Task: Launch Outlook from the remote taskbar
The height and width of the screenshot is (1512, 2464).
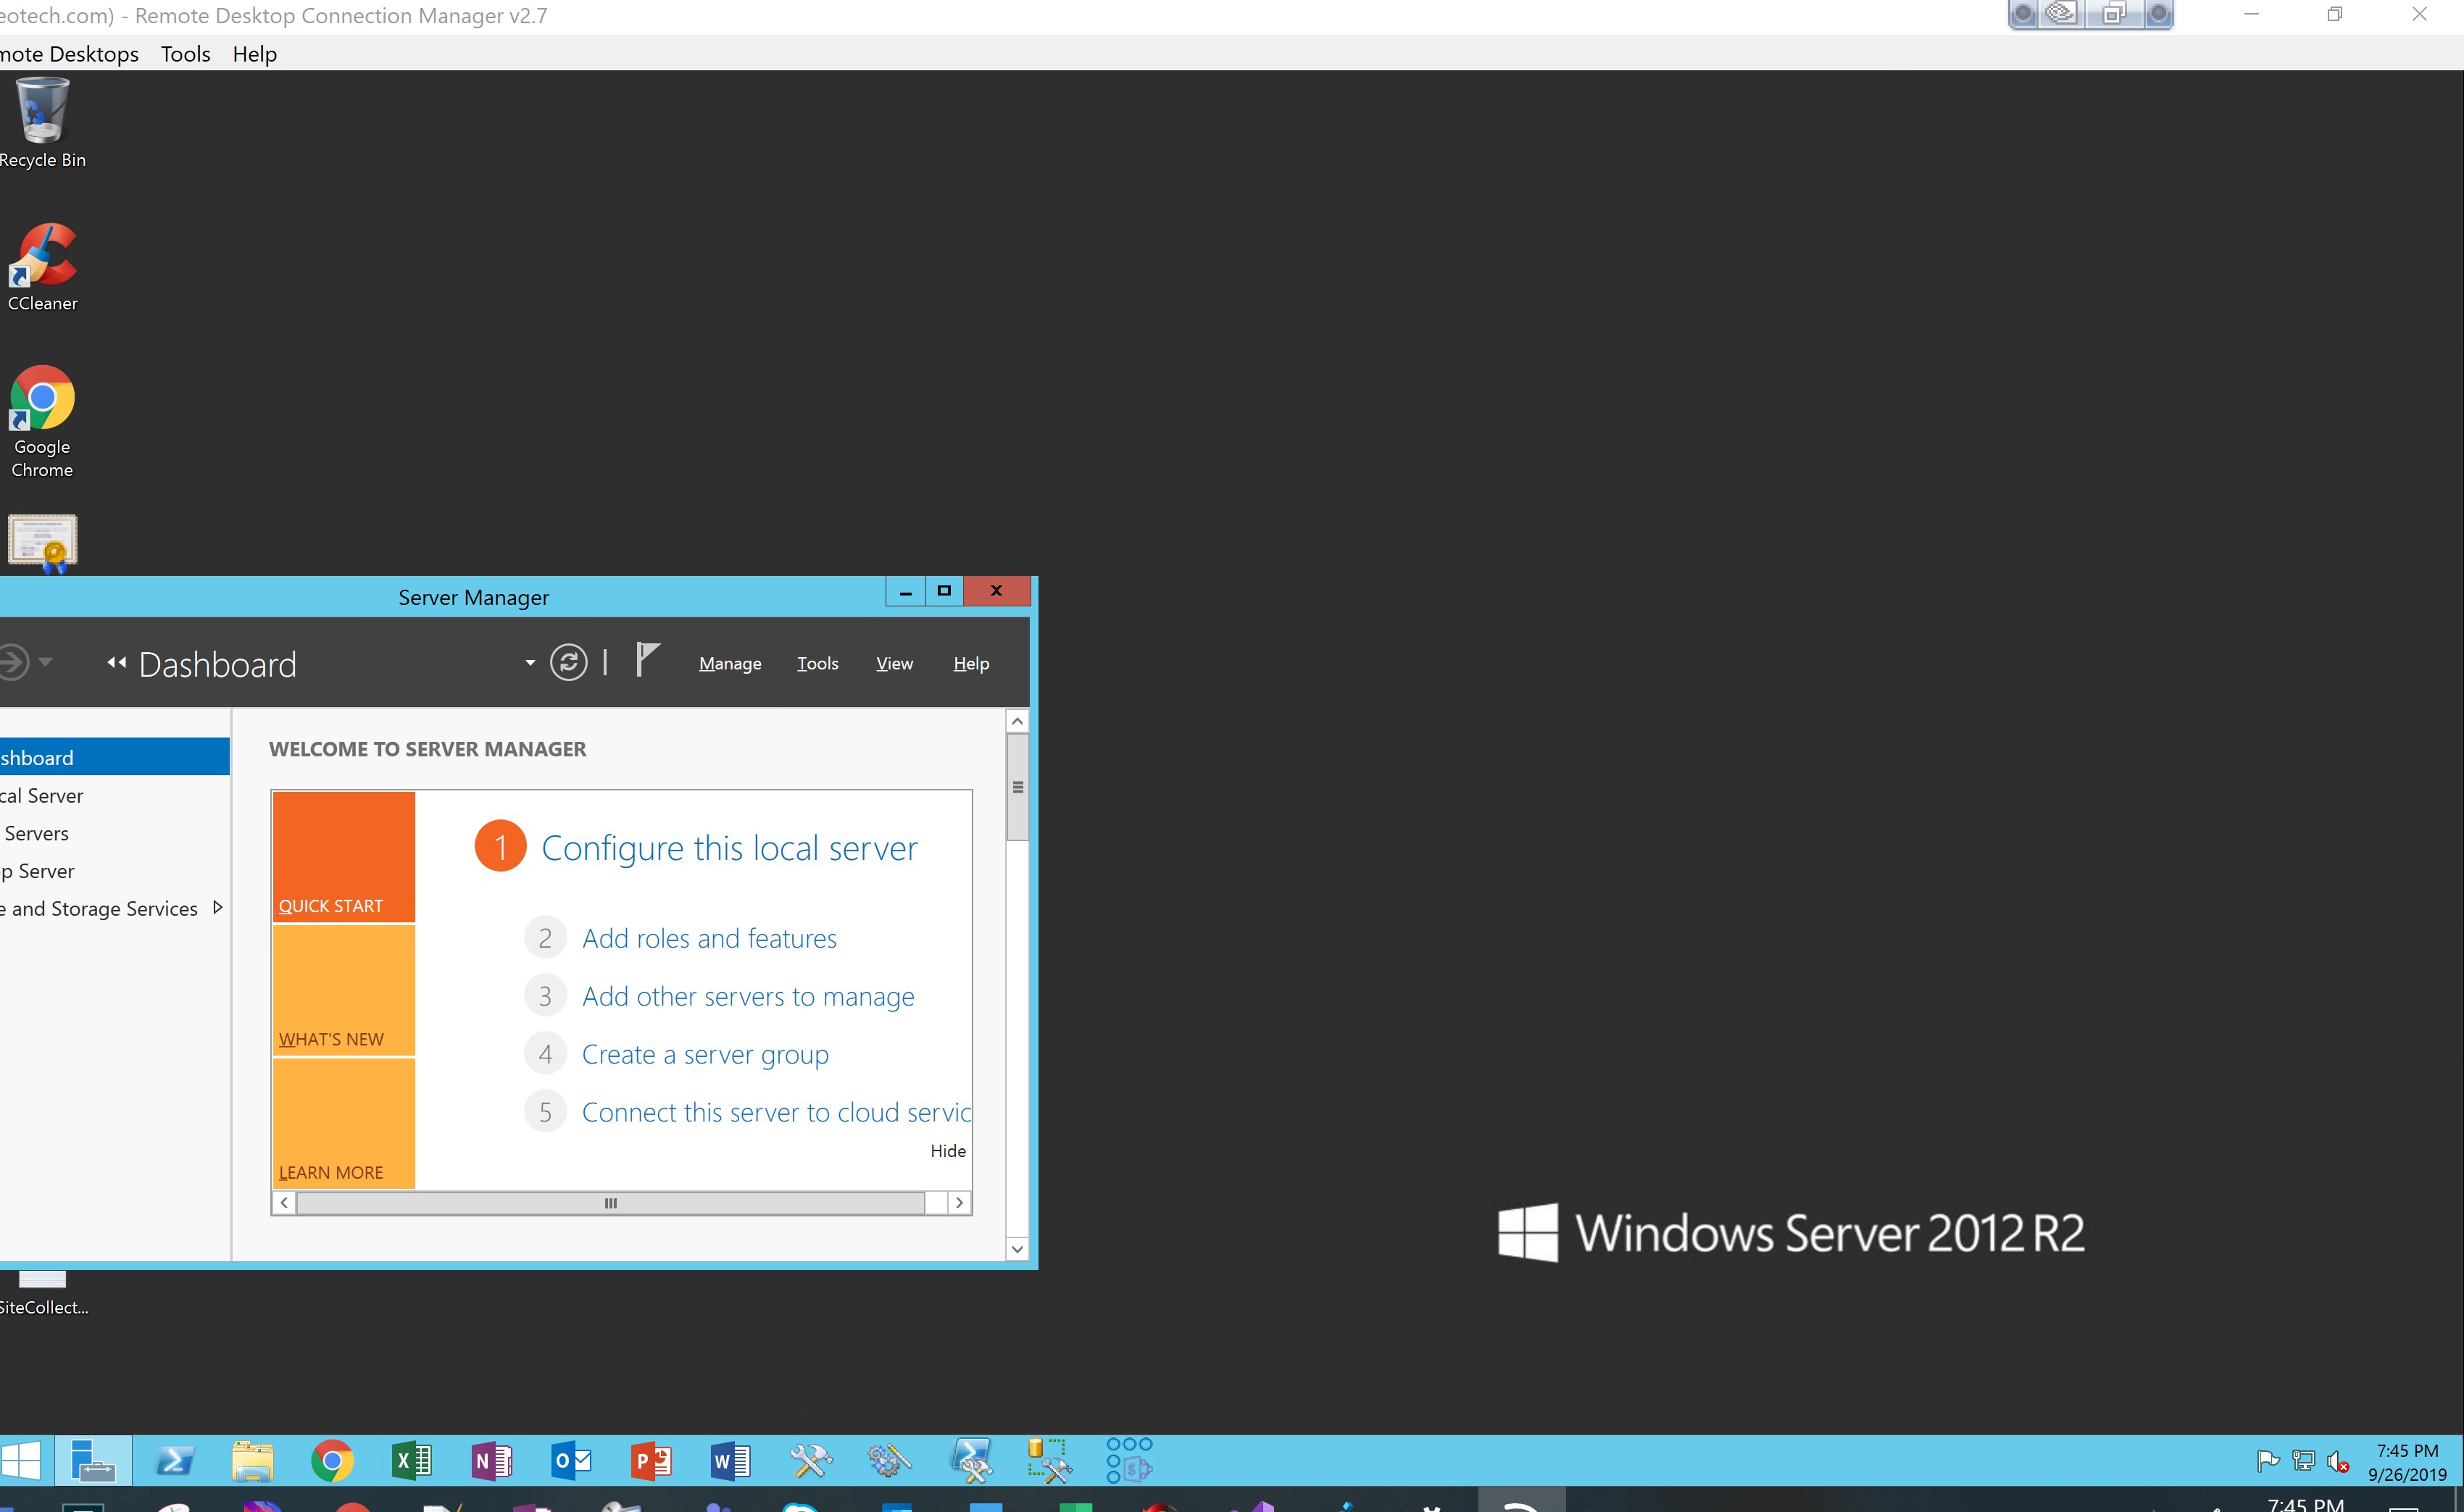Action: point(571,1461)
